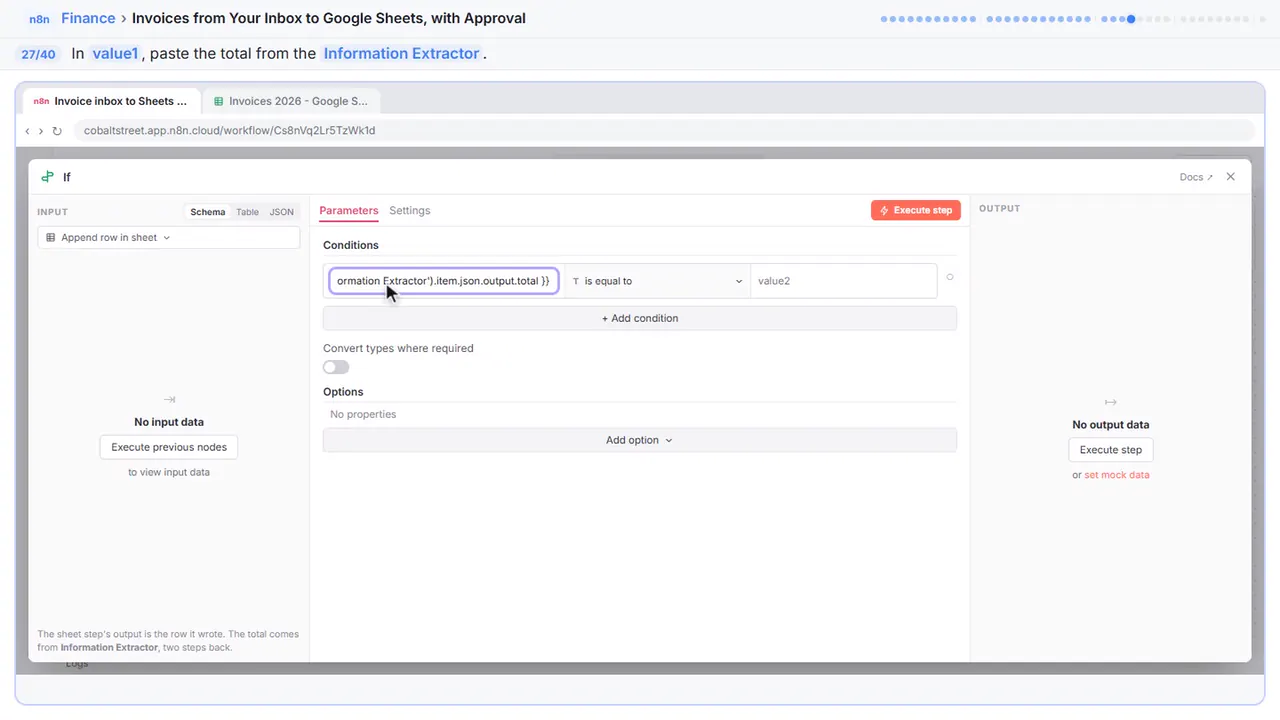Click the 'Conditions' heading
The height and width of the screenshot is (720, 1280).
pos(351,245)
